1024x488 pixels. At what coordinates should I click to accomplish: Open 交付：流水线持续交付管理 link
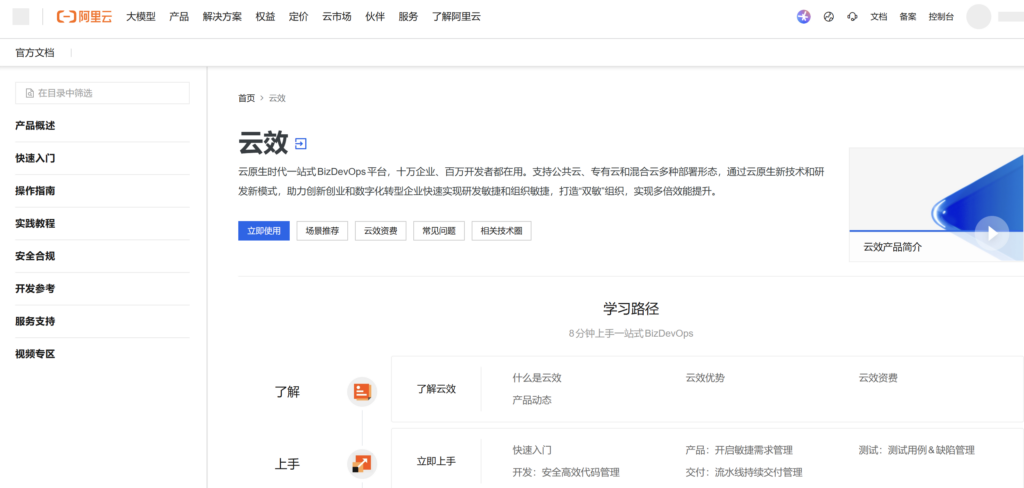(x=744, y=472)
